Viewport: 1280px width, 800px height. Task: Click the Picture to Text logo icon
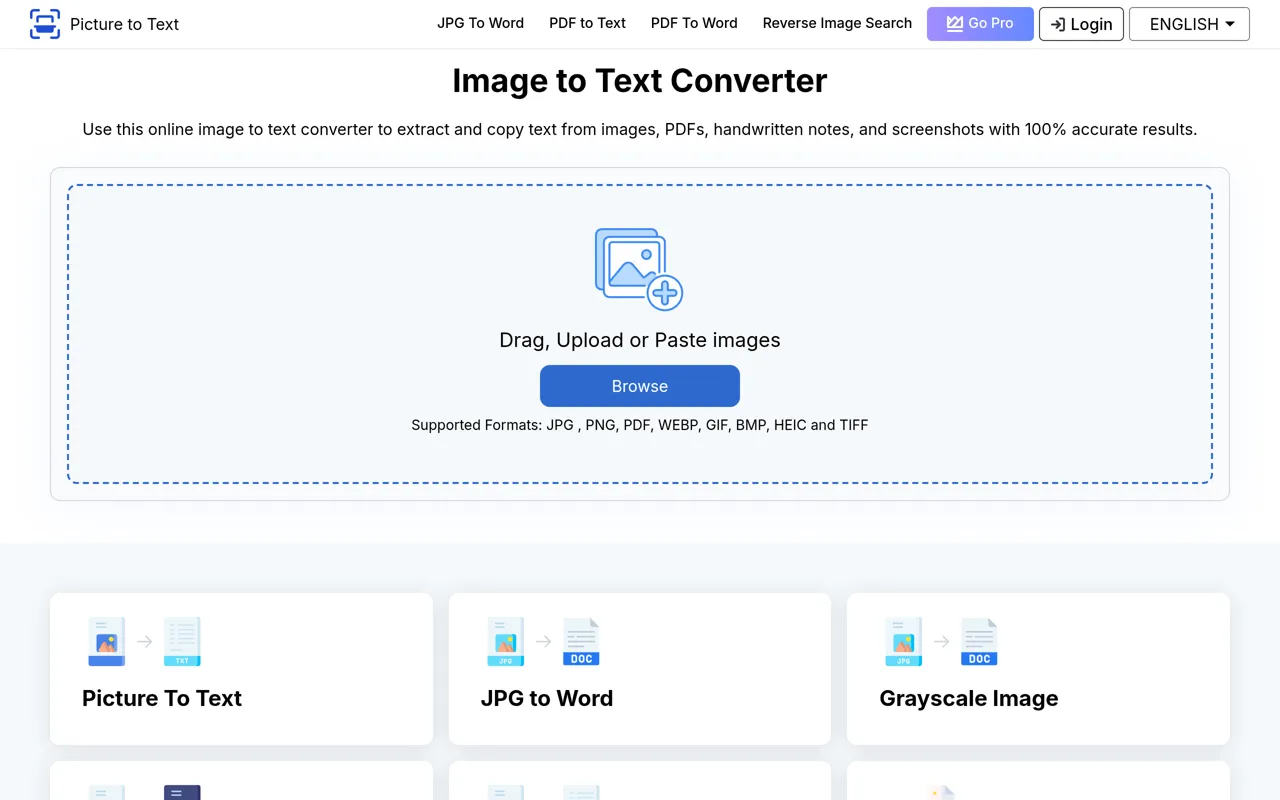(x=45, y=24)
